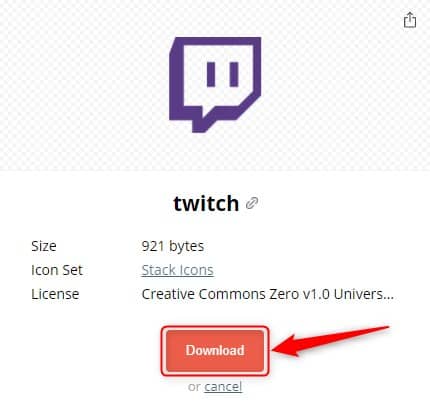The image size is (430, 415).
Task: Click the truncated ellipsis of license text
Action: 389,295
